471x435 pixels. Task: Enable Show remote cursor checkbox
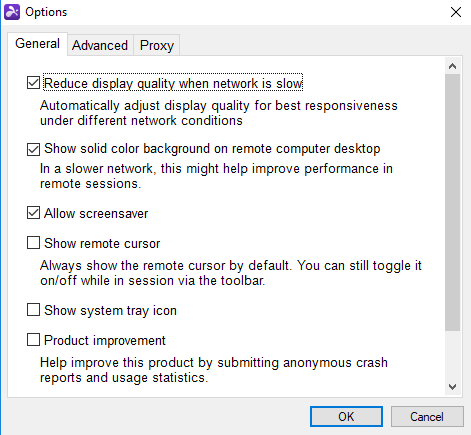point(33,243)
